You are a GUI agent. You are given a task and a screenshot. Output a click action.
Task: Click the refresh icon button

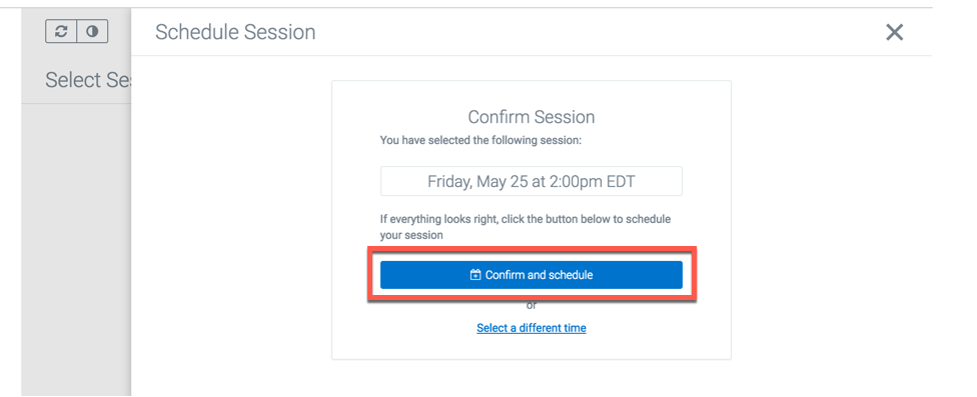tap(61, 31)
